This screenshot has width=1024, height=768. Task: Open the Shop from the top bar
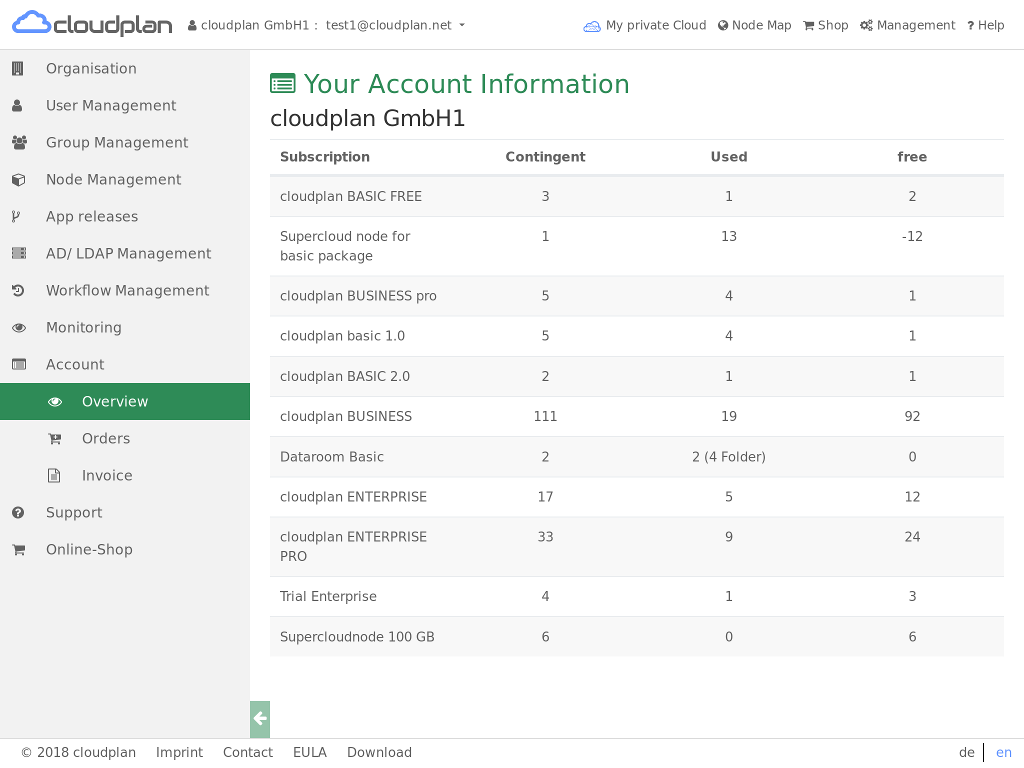825,25
